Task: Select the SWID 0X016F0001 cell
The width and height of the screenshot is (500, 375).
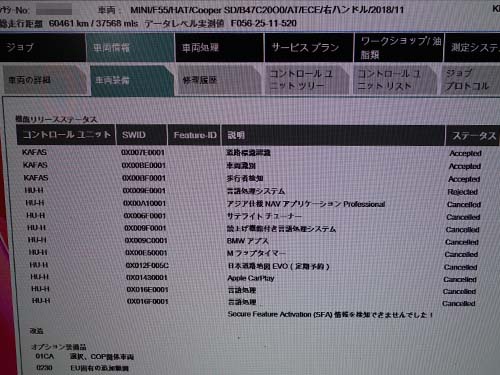Action: click(147, 301)
